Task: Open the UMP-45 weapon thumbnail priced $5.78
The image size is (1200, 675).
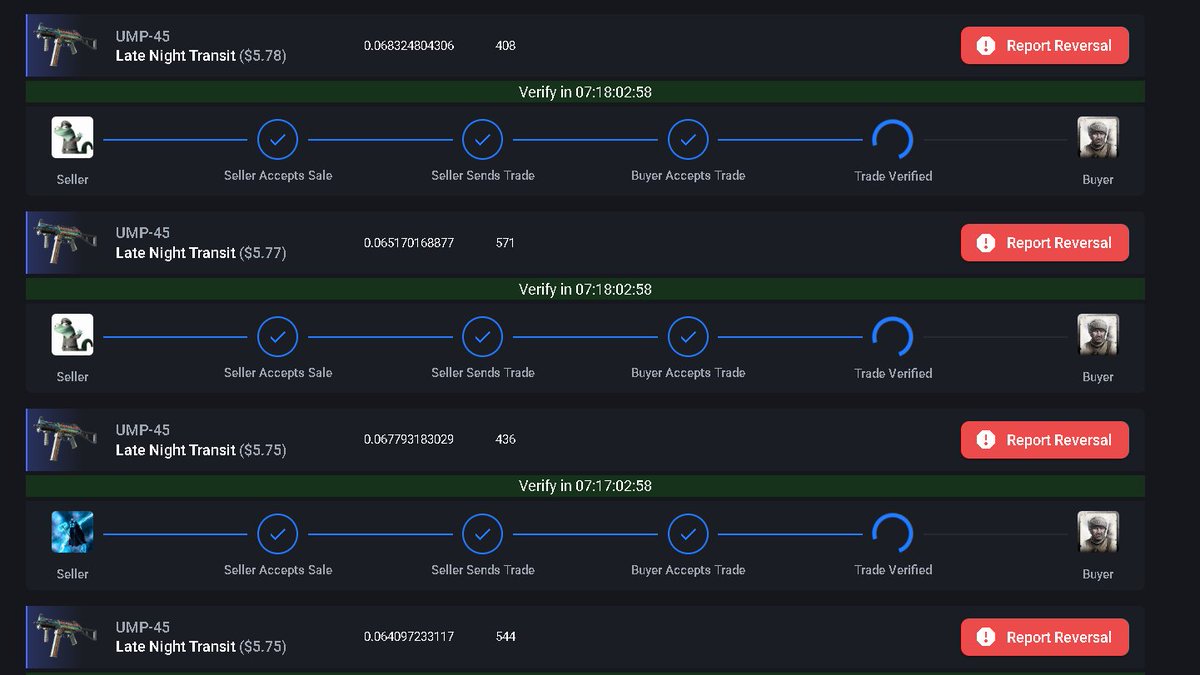Action: (66, 46)
